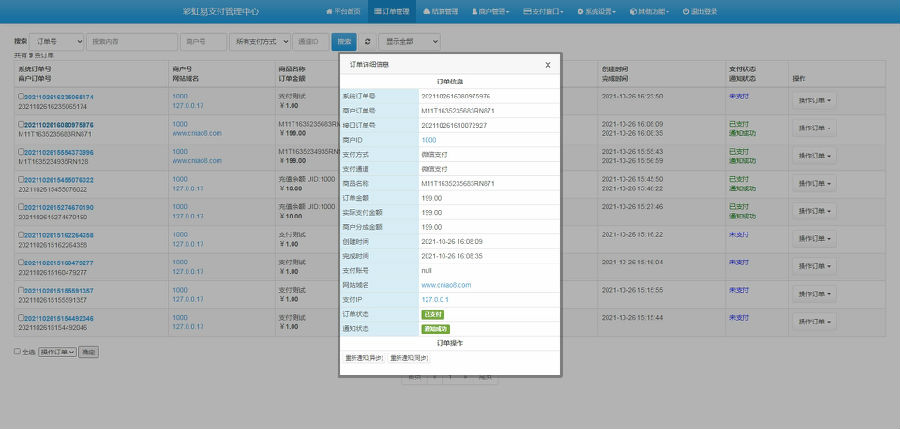Click 支付账号 value null in dialog
This screenshot has height=429, width=900.
[426, 270]
